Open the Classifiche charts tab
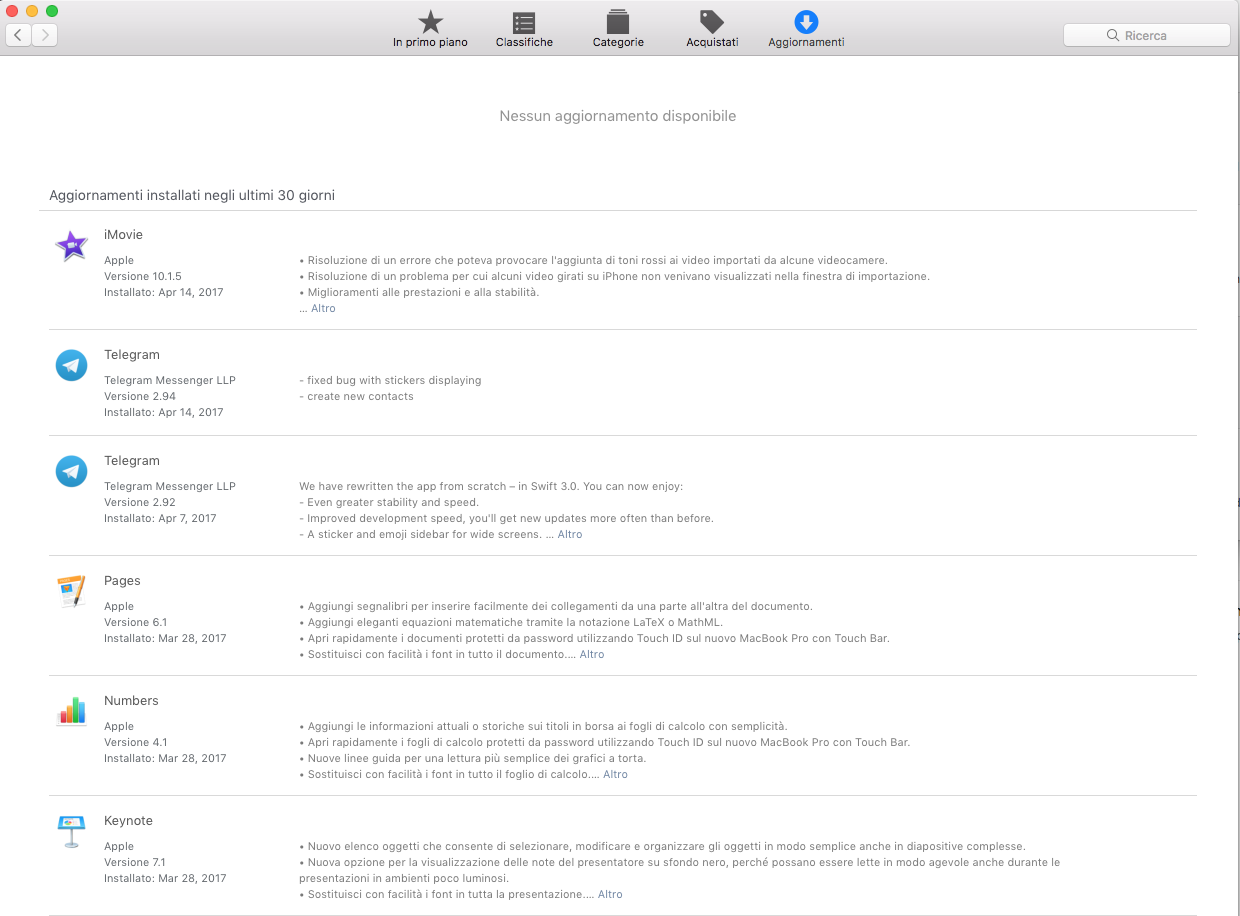Viewport: 1240px width, 916px height. point(524,29)
